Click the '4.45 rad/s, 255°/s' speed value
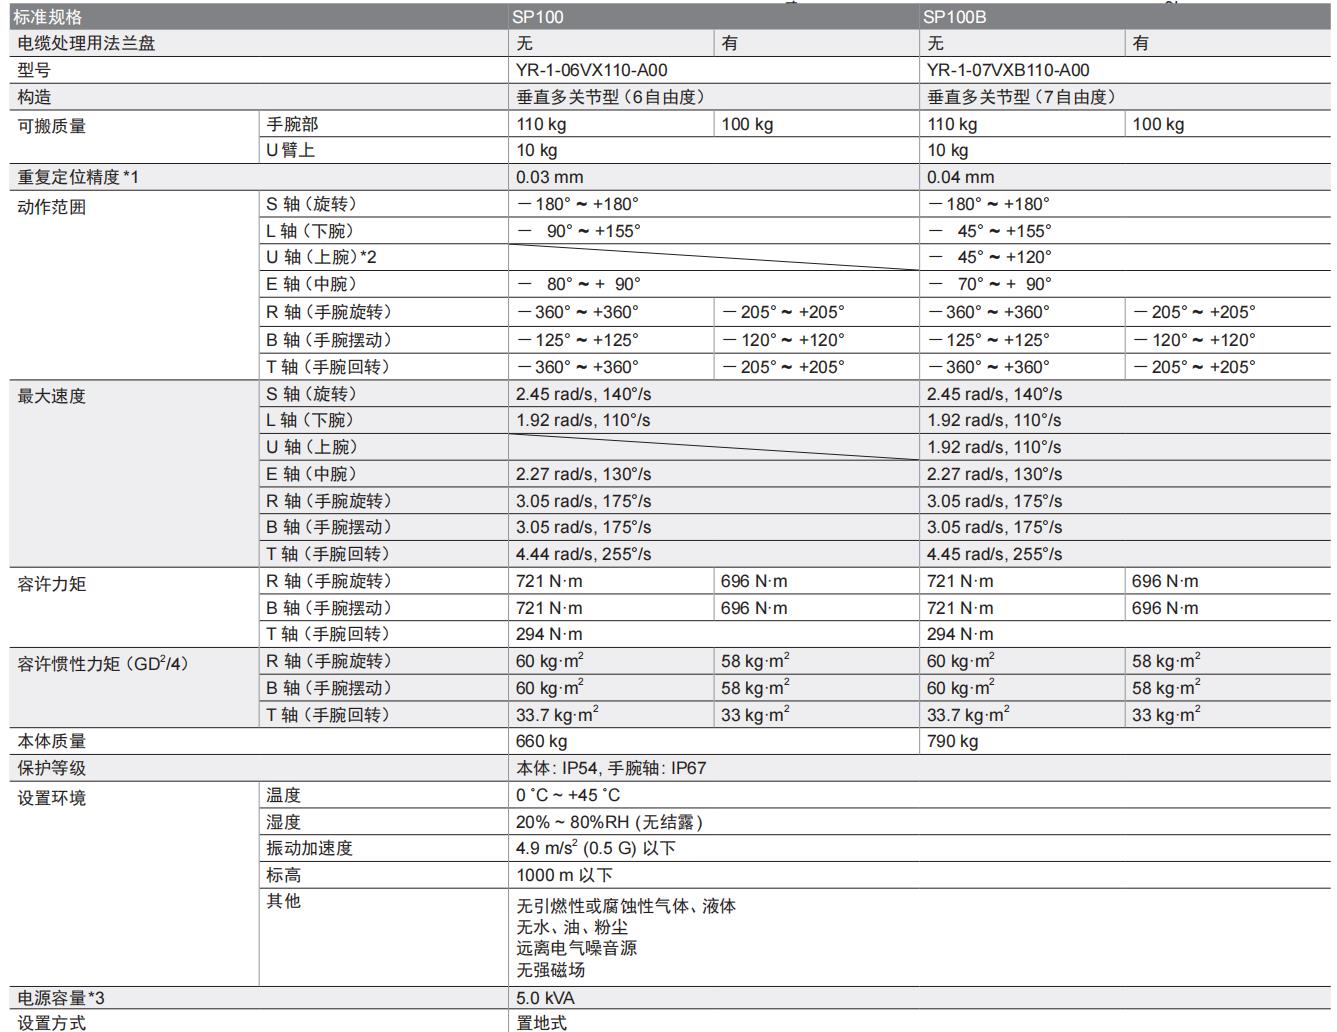 coord(995,554)
